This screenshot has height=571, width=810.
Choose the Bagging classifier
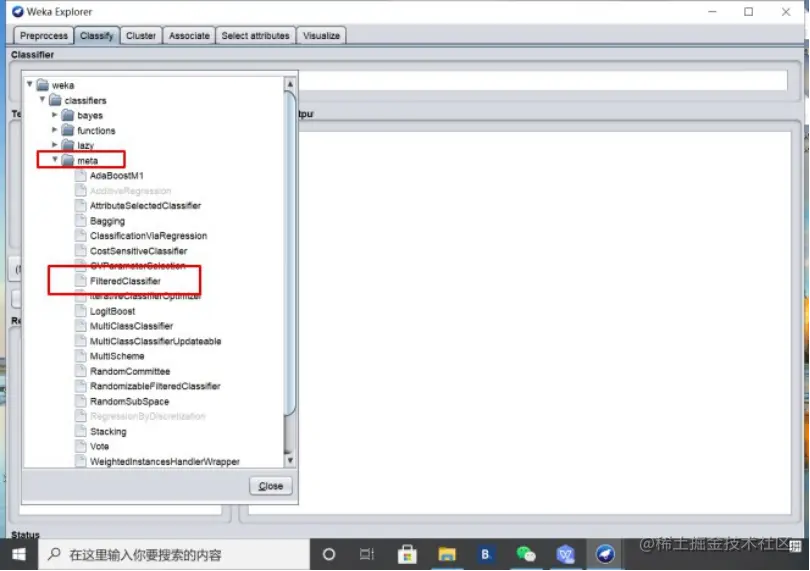point(107,221)
